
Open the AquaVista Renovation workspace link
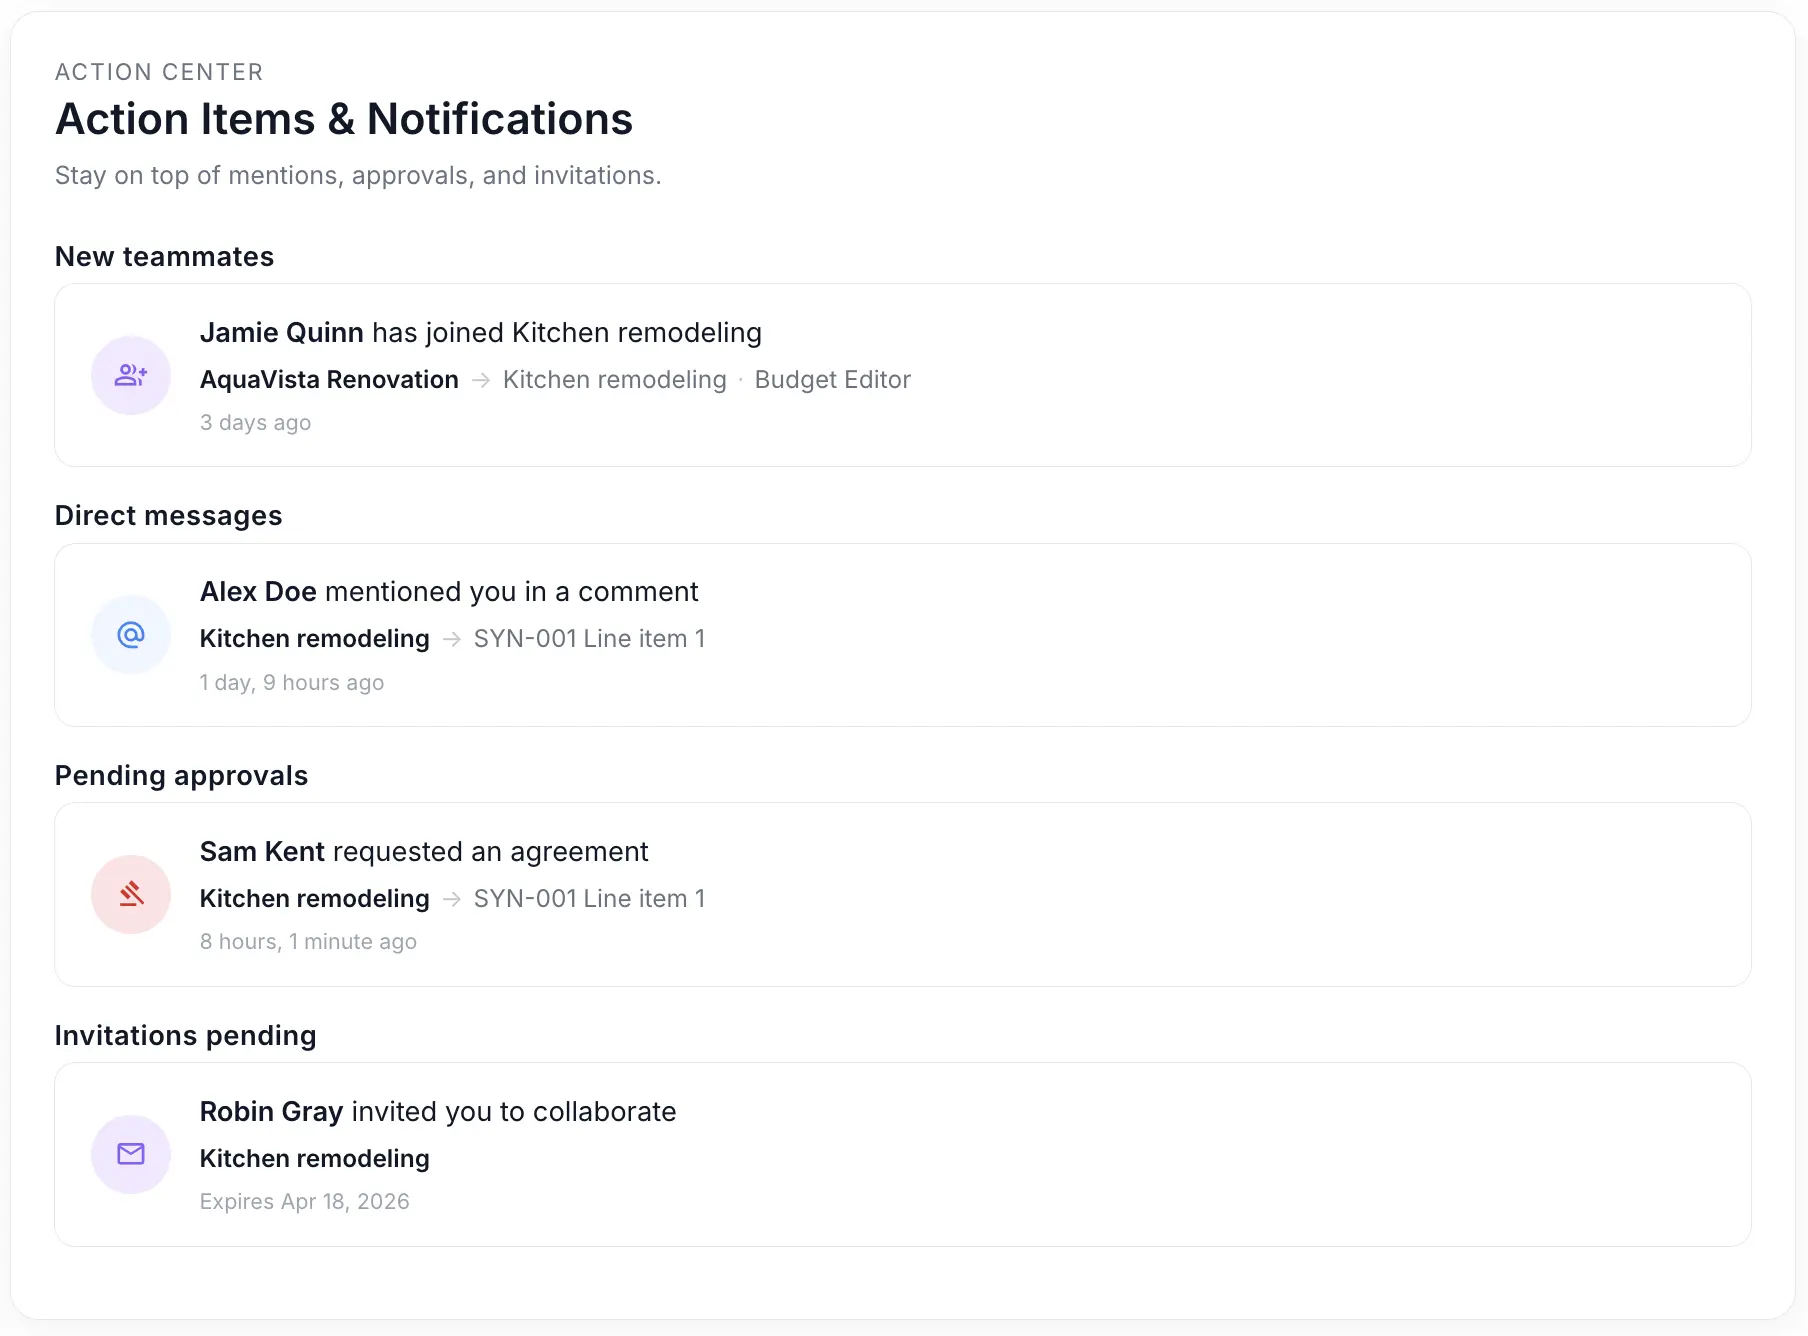(x=329, y=380)
